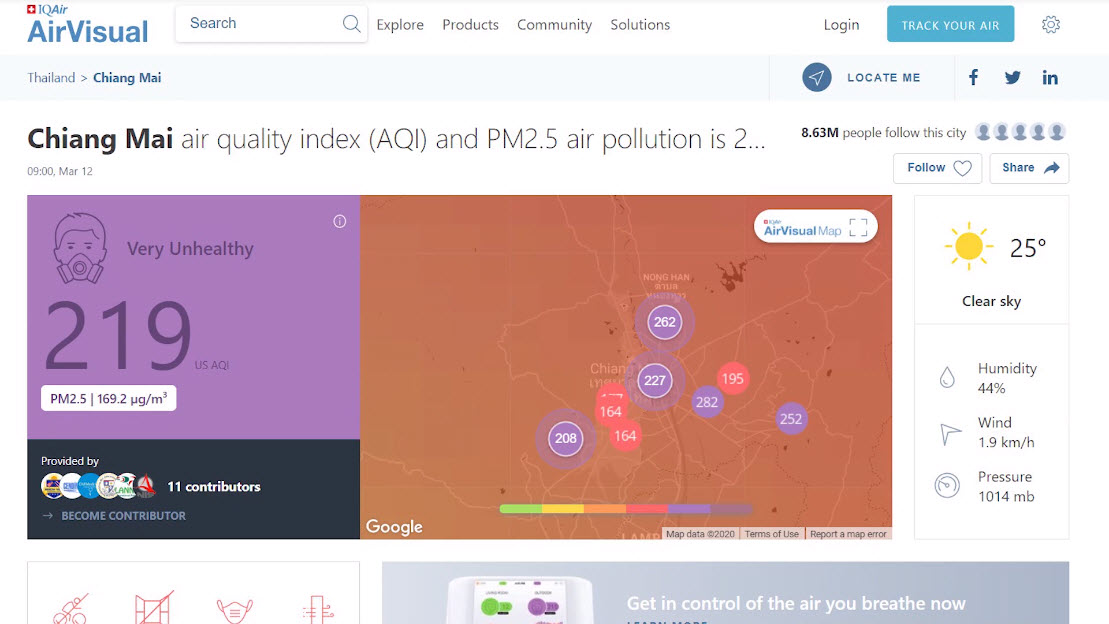Click the Share button
Screen dimensions: 1109x624
(x=1029, y=168)
